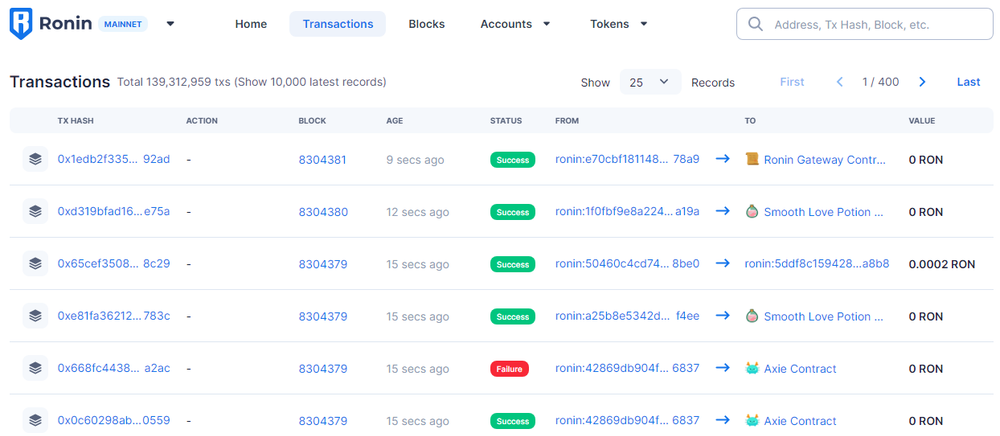
Task: Open the 25 records per page dropdown
Action: tap(650, 82)
